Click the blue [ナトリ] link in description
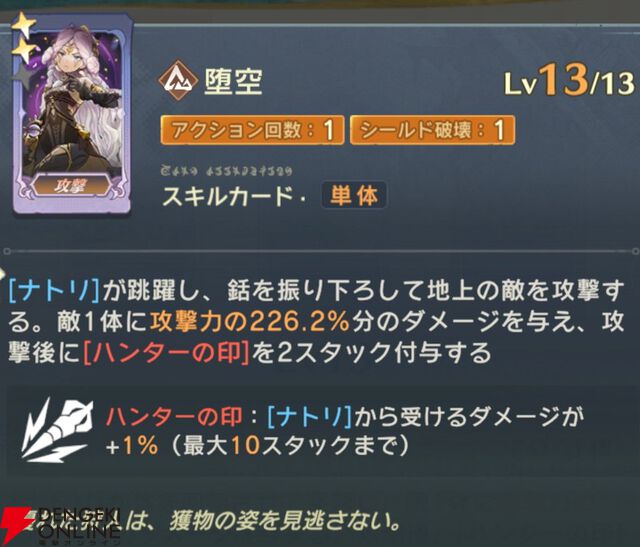The width and height of the screenshot is (640, 547). (55, 292)
